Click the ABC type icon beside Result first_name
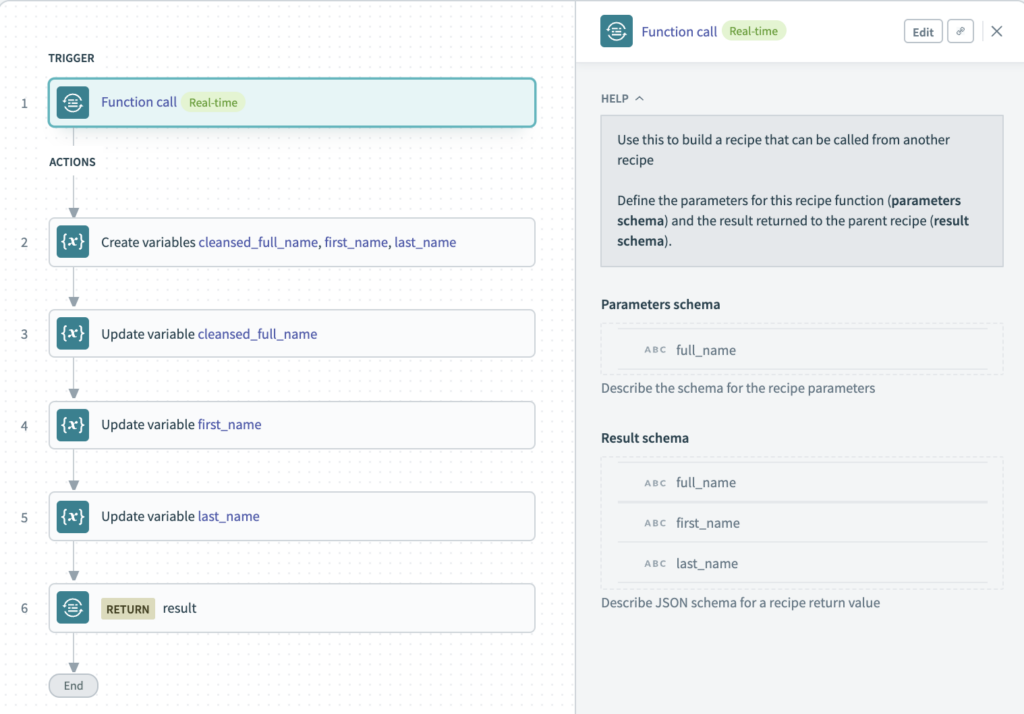 (655, 523)
